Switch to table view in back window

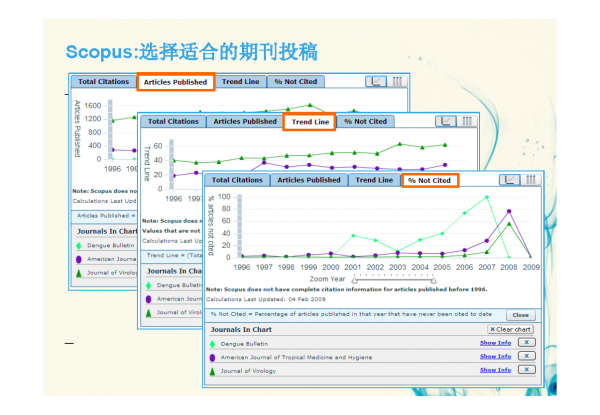(397, 81)
